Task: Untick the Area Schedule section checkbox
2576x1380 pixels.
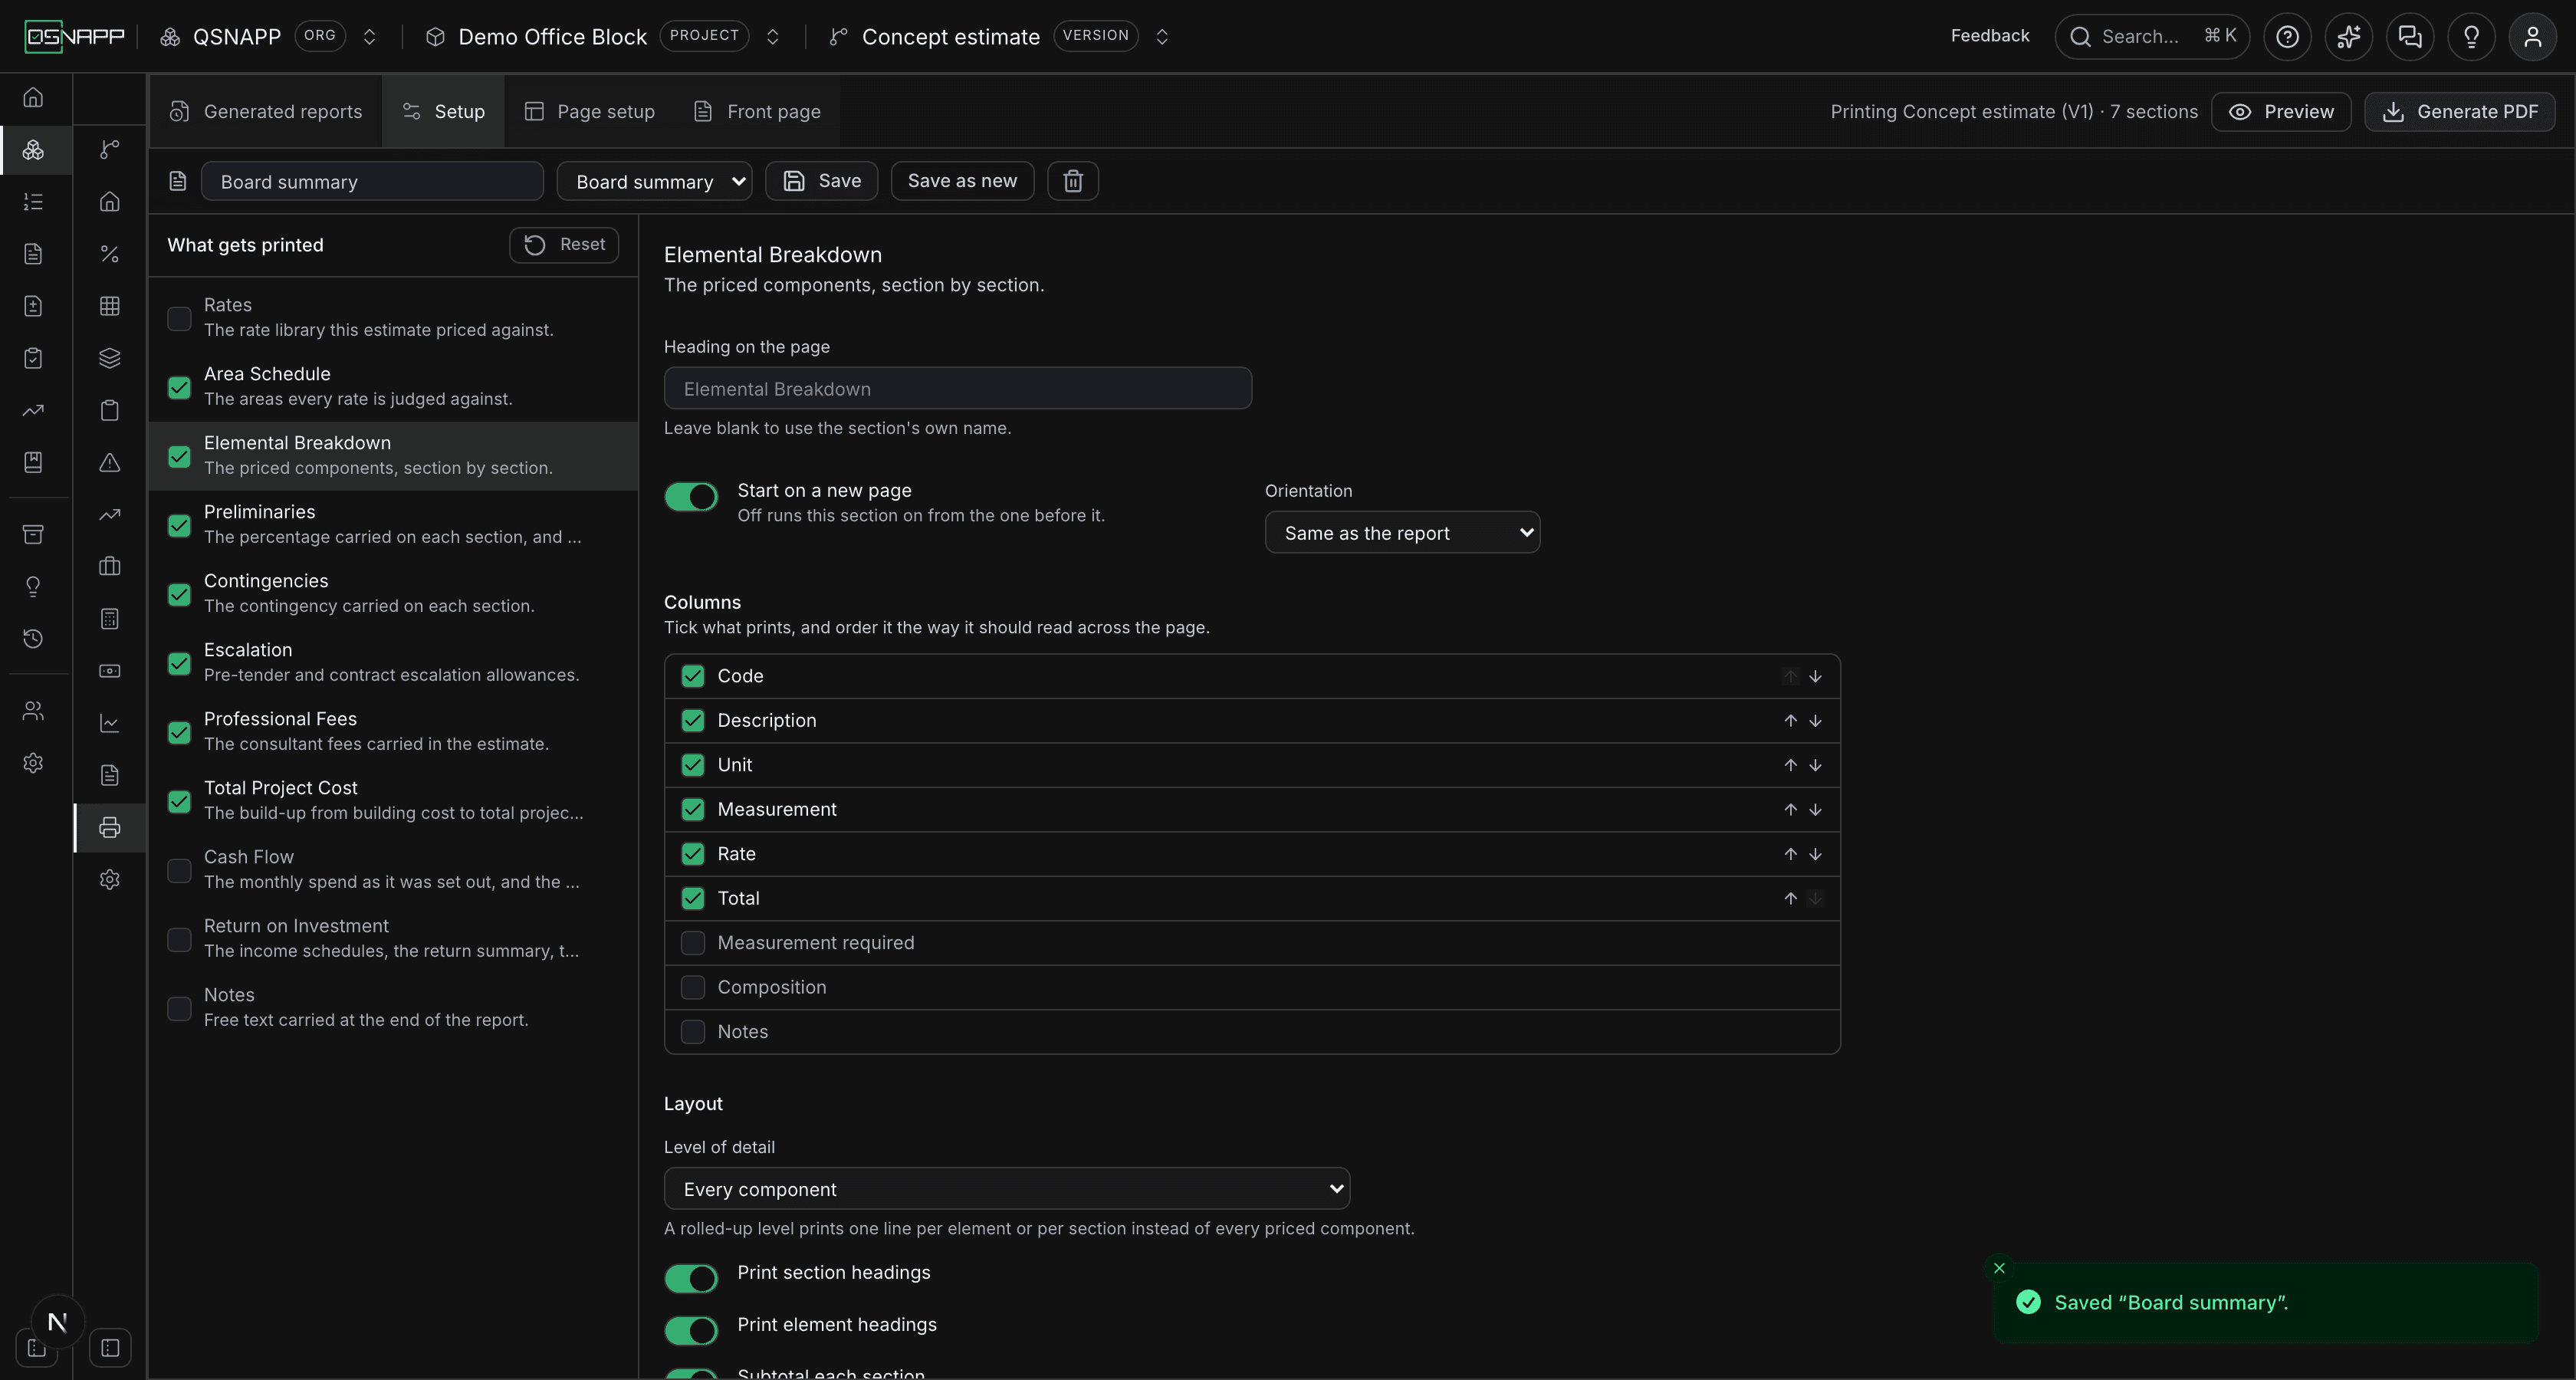Action: [179, 387]
